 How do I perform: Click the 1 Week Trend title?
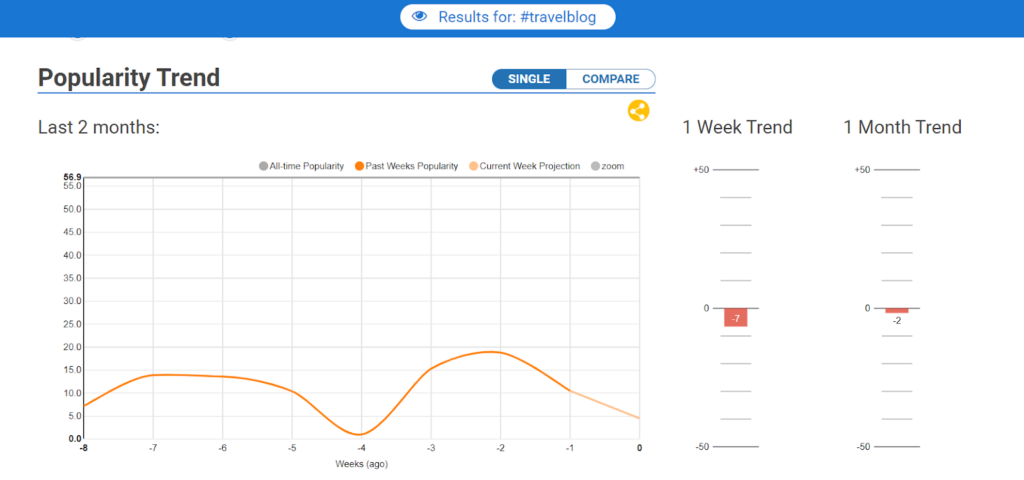[x=737, y=127]
